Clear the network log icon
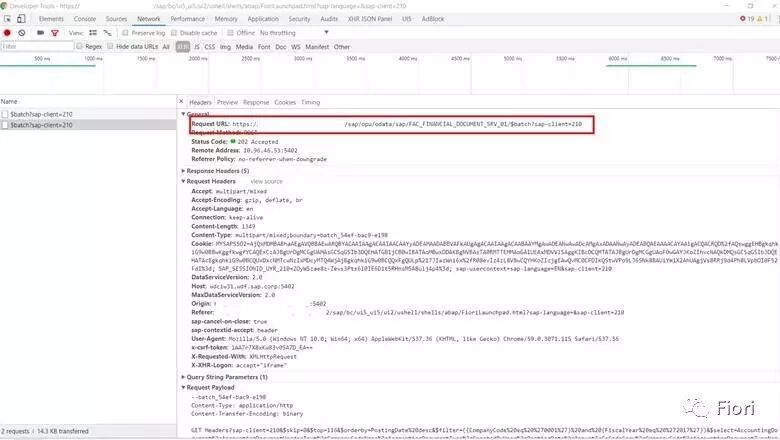780x440 pixels. 22,33
